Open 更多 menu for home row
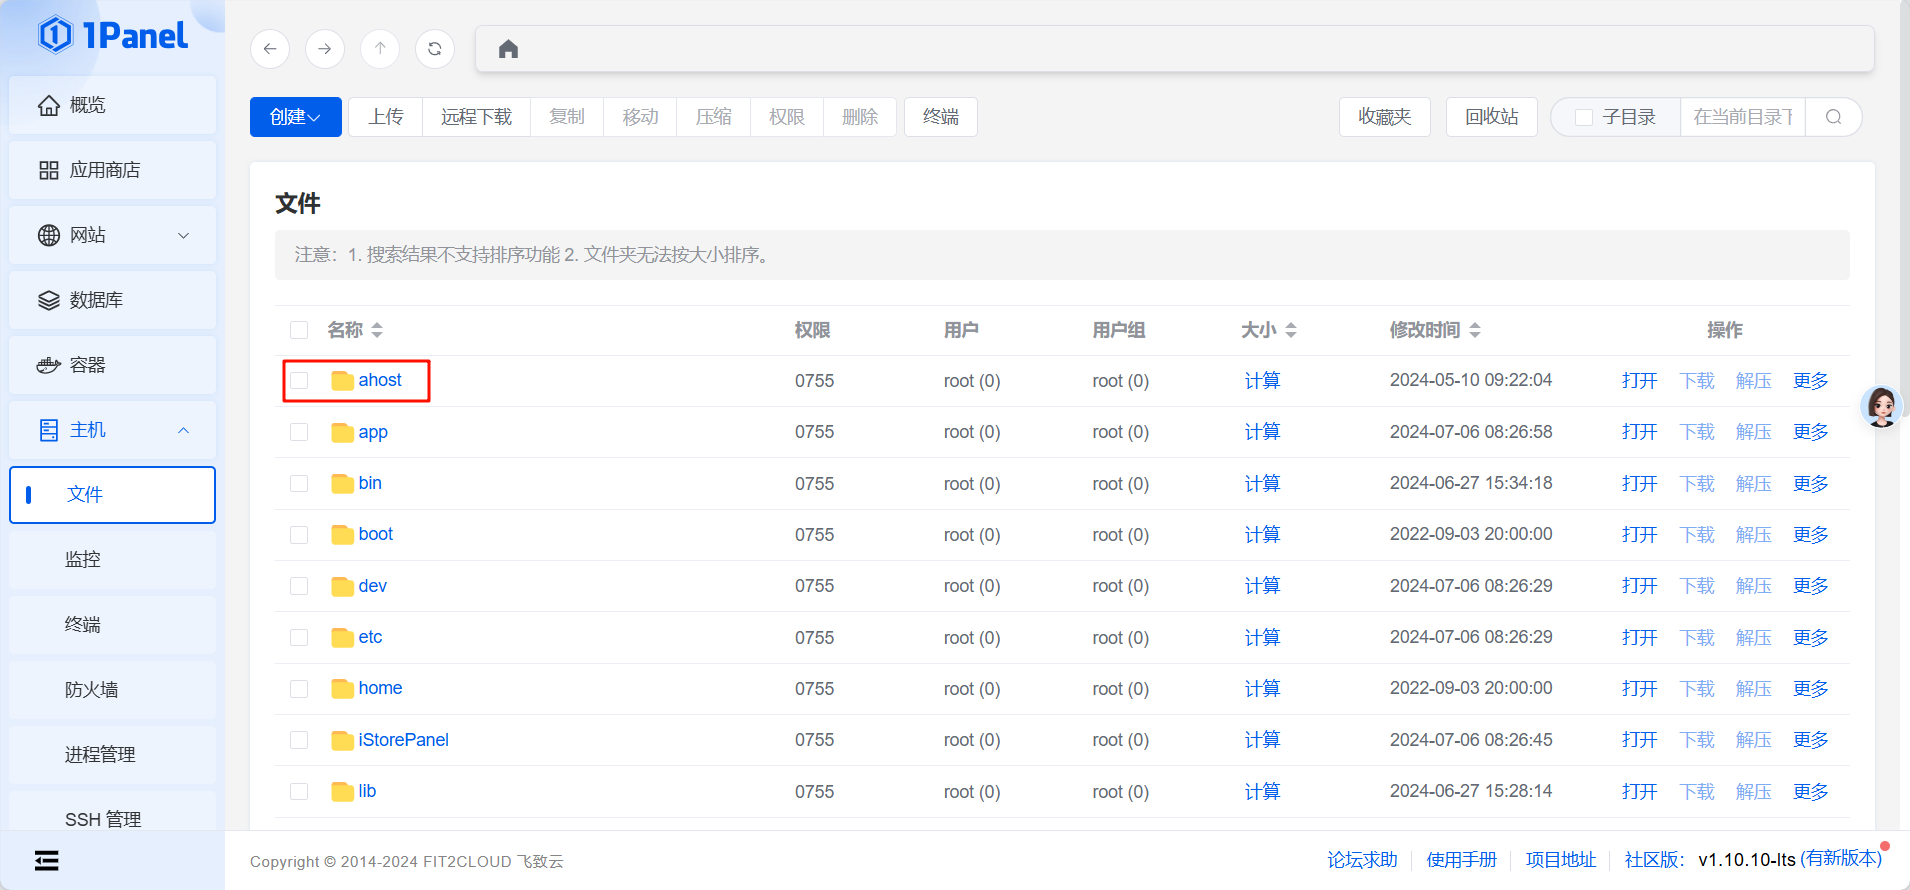Image resolution: width=1910 pixels, height=890 pixels. [x=1810, y=689]
